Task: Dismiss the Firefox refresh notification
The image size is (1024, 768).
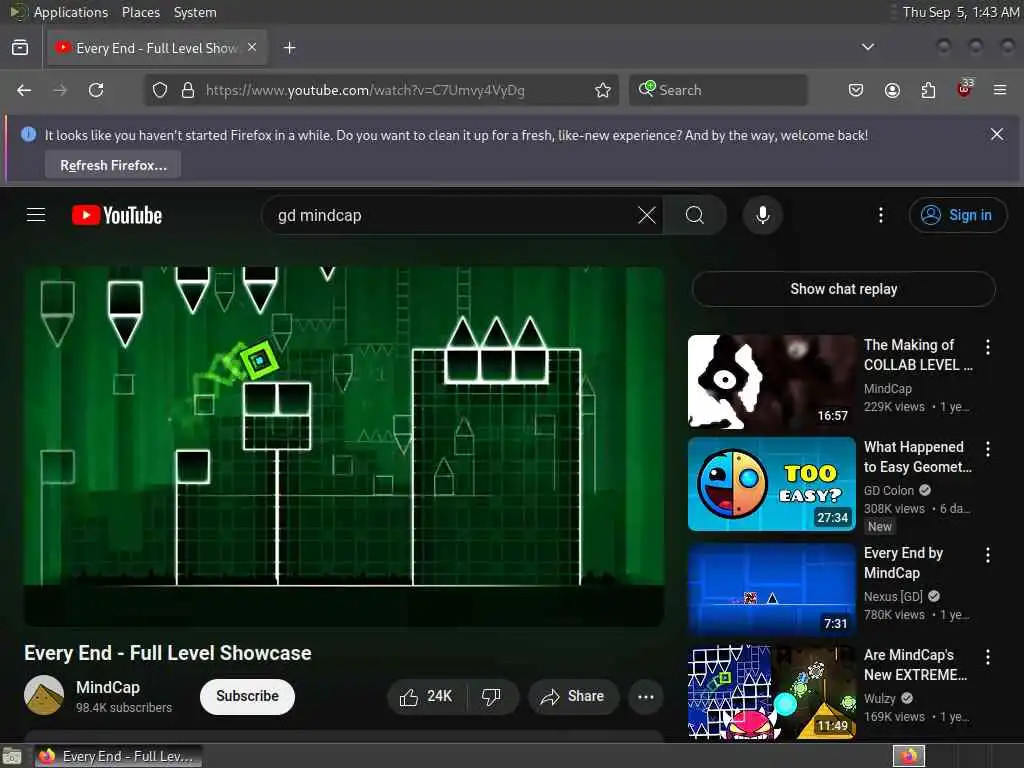Action: point(997,135)
